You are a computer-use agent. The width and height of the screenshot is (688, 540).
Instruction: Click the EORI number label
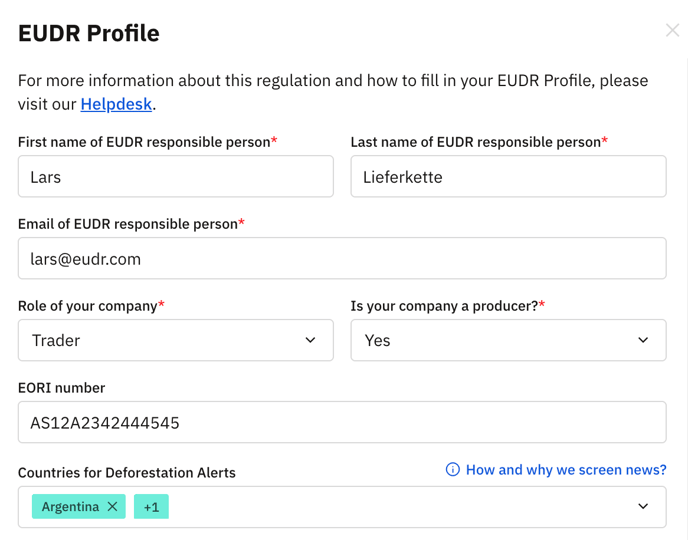tap(61, 388)
